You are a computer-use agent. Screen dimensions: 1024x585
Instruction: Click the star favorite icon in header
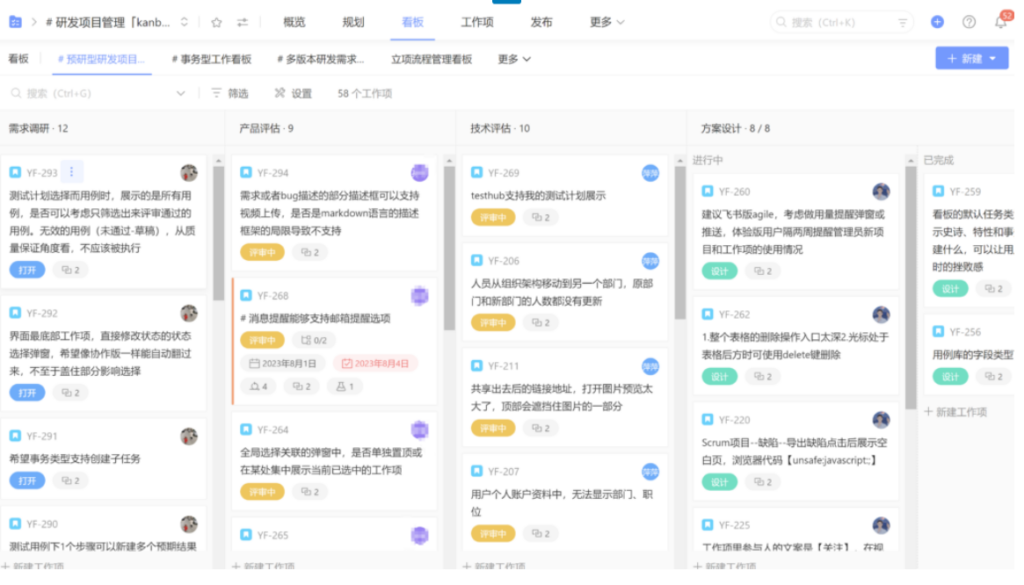click(x=217, y=22)
